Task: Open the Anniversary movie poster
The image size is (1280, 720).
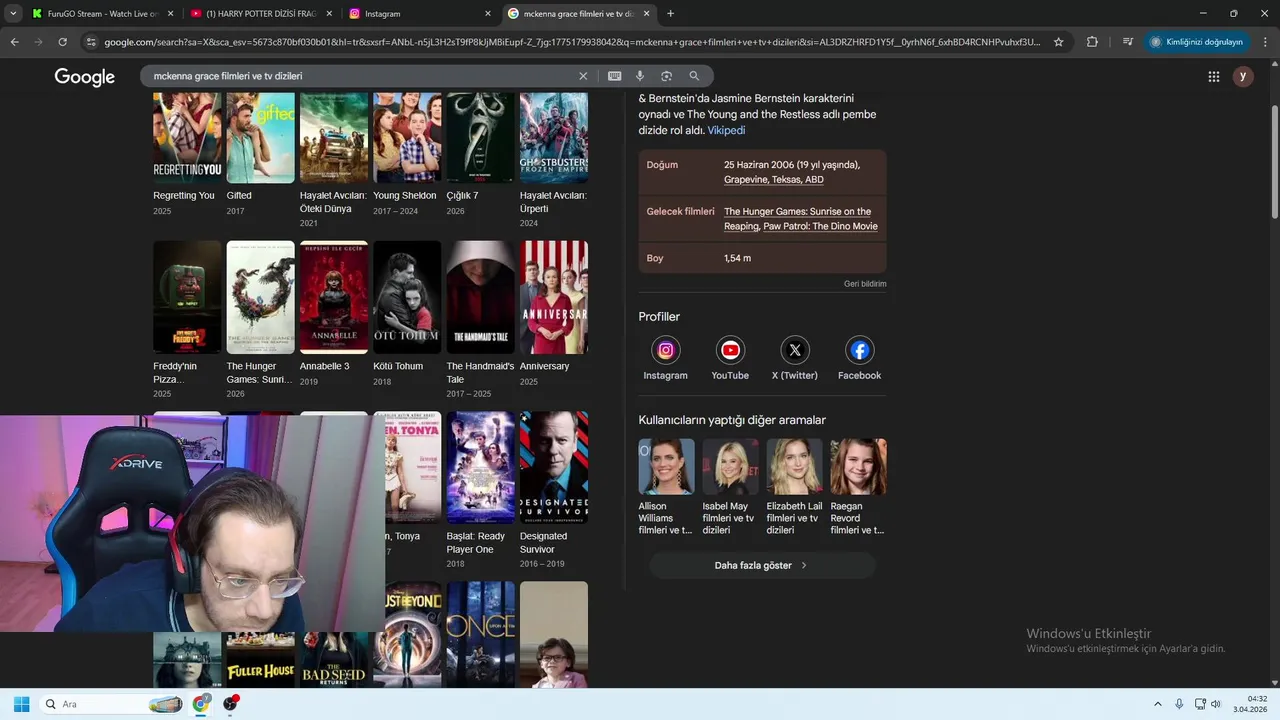Action: point(553,297)
